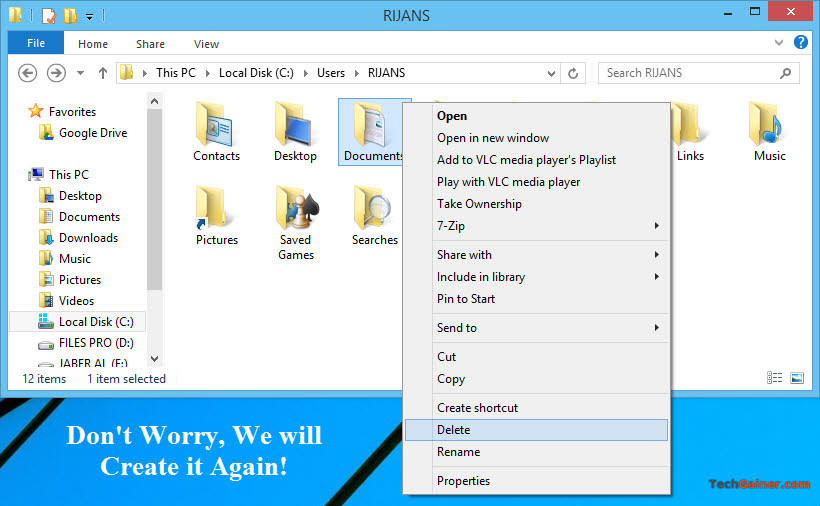Switch to details view layout icon
Image resolution: width=820 pixels, height=506 pixels.
click(775, 377)
